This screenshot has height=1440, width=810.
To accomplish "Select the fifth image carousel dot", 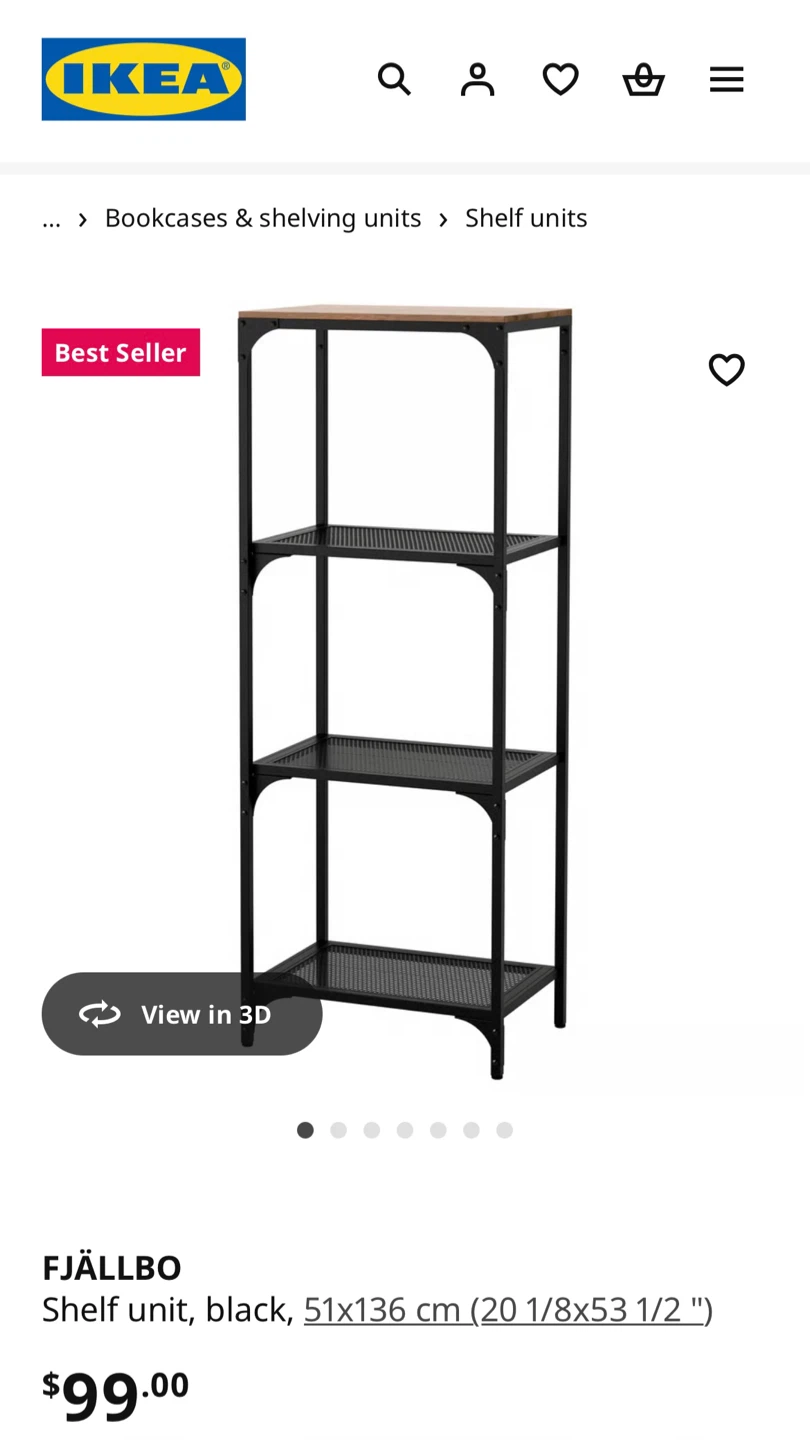I will pos(438,1130).
